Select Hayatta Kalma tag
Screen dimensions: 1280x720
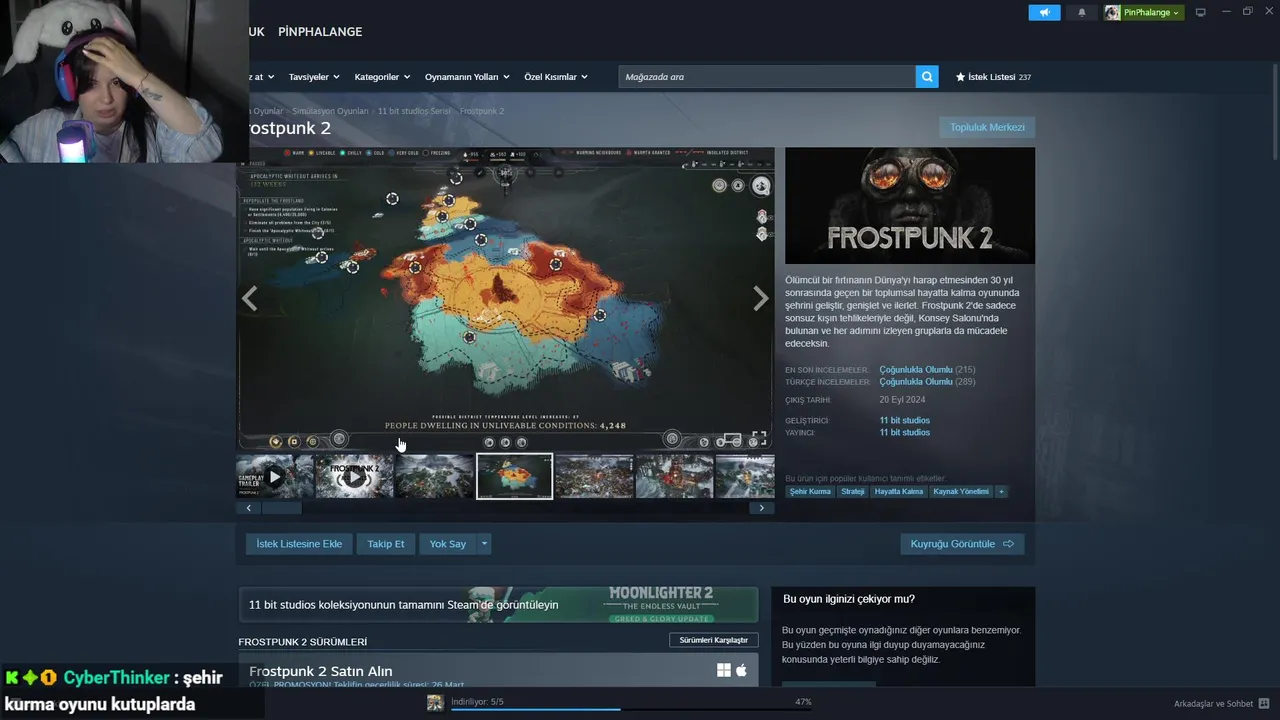[898, 492]
